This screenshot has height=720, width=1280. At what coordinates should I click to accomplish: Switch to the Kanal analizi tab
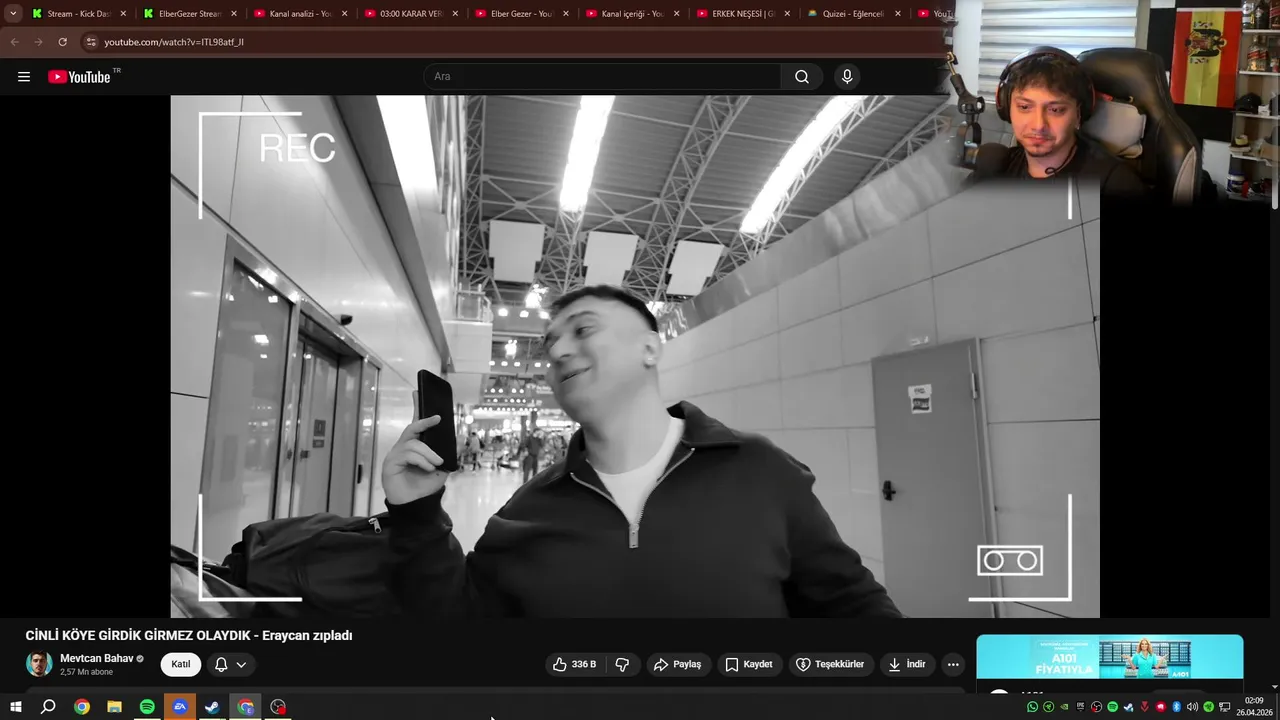300,14
